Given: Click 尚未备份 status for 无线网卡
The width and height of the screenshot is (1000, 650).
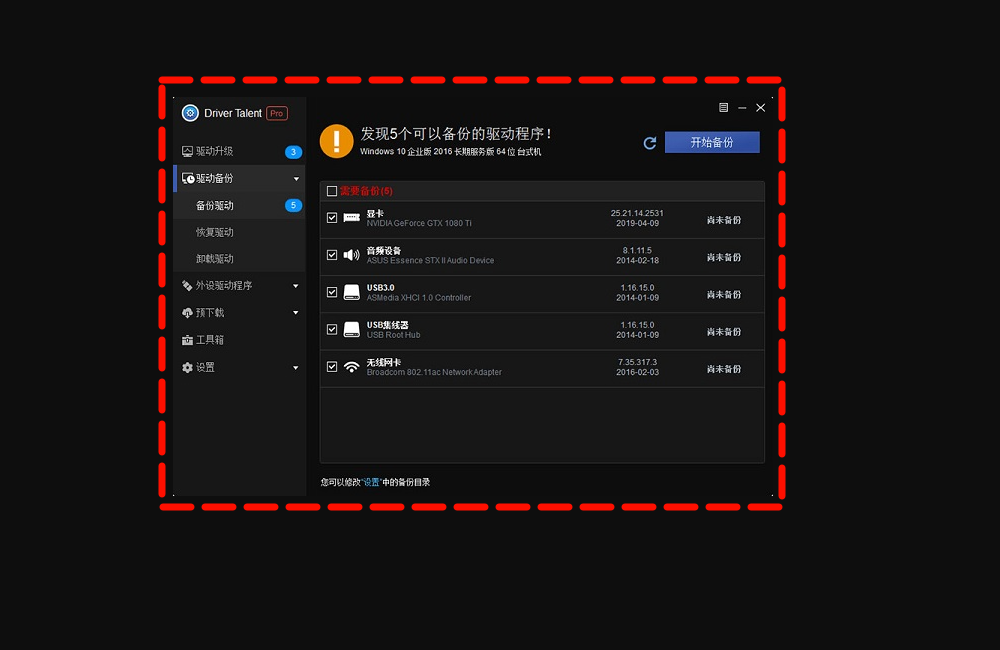Looking at the screenshot, I should pos(724,369).
